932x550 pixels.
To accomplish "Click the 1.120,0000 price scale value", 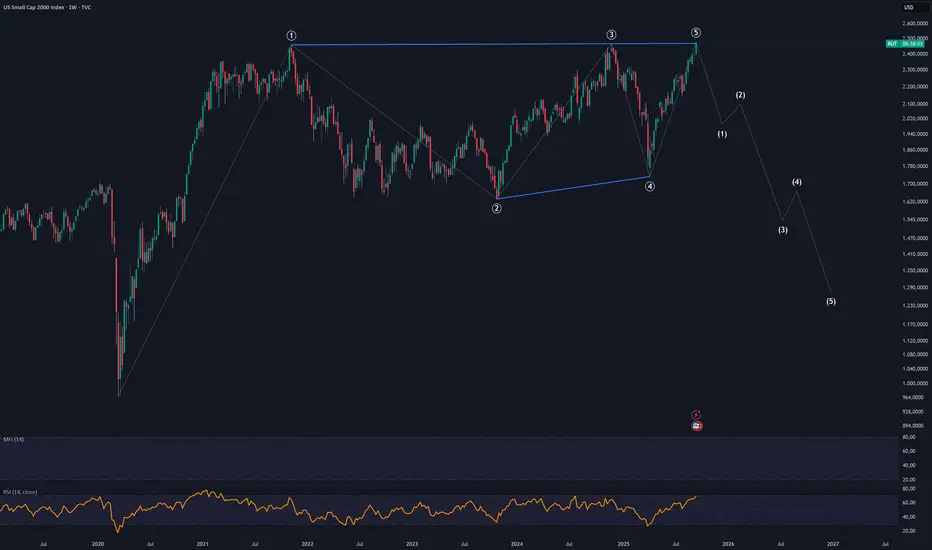I will [915, 341].
